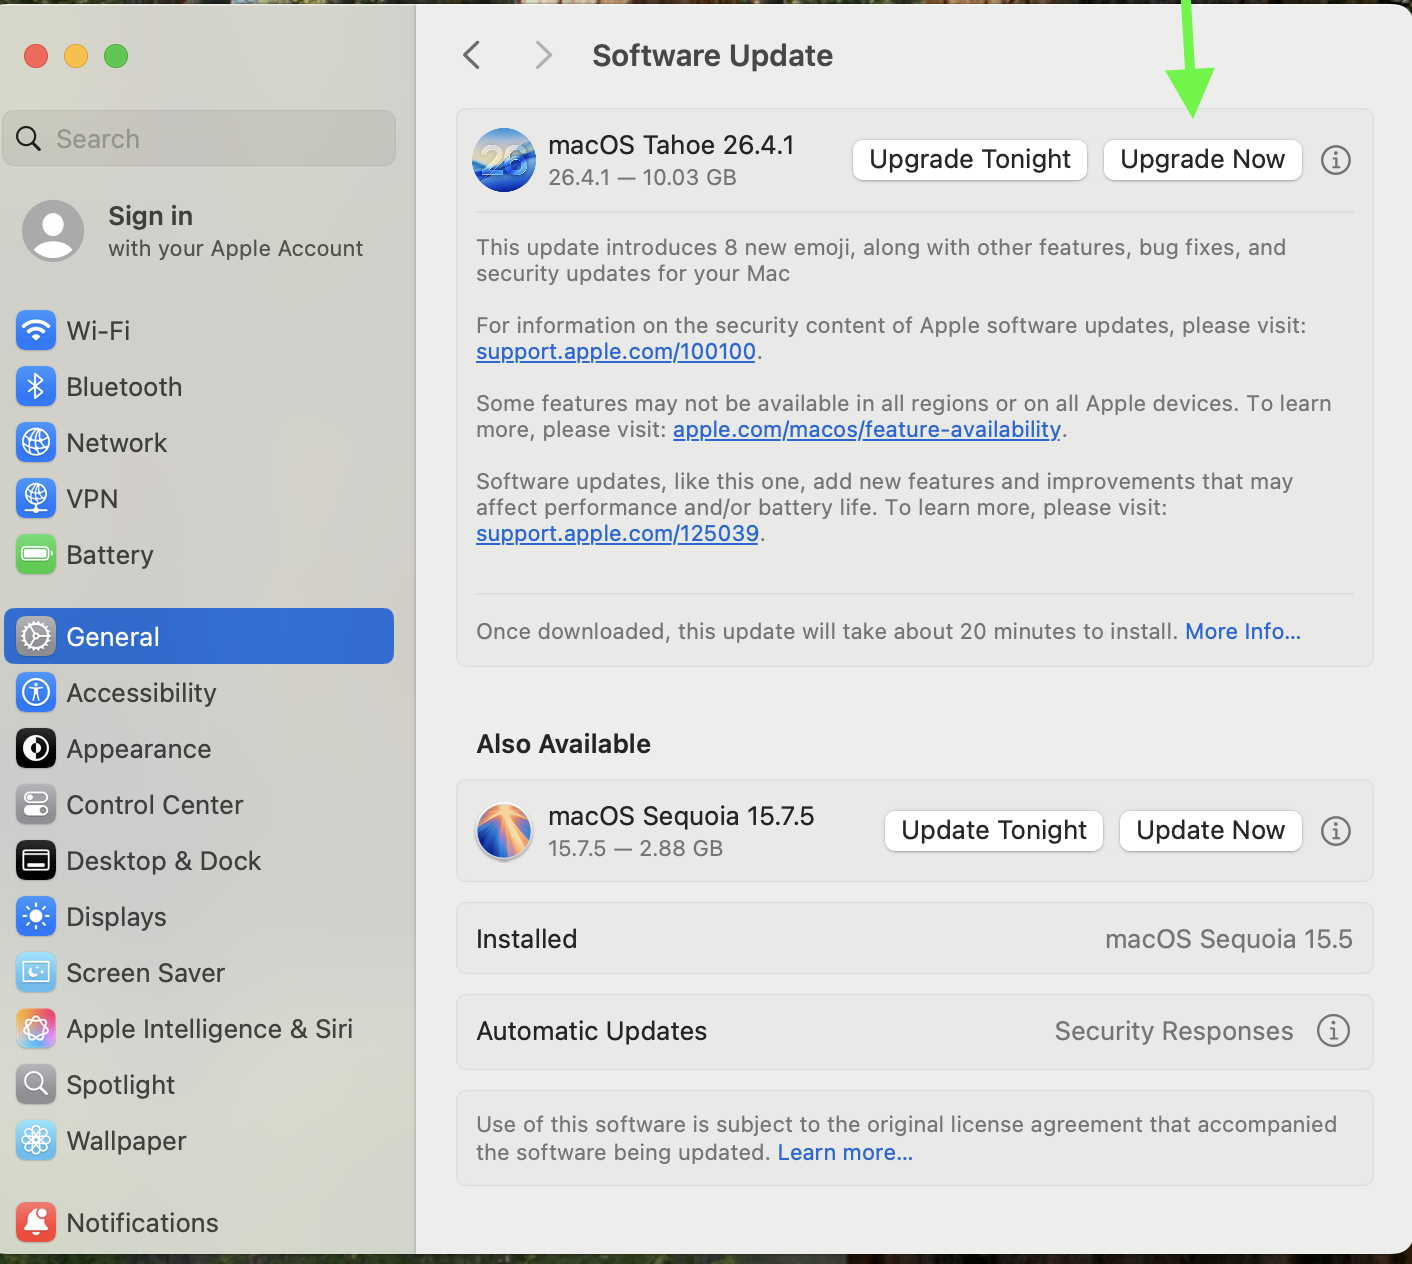Go forward with the right chevron
The width and height of the screenshot is (1412, 1264).
(543, 55)
